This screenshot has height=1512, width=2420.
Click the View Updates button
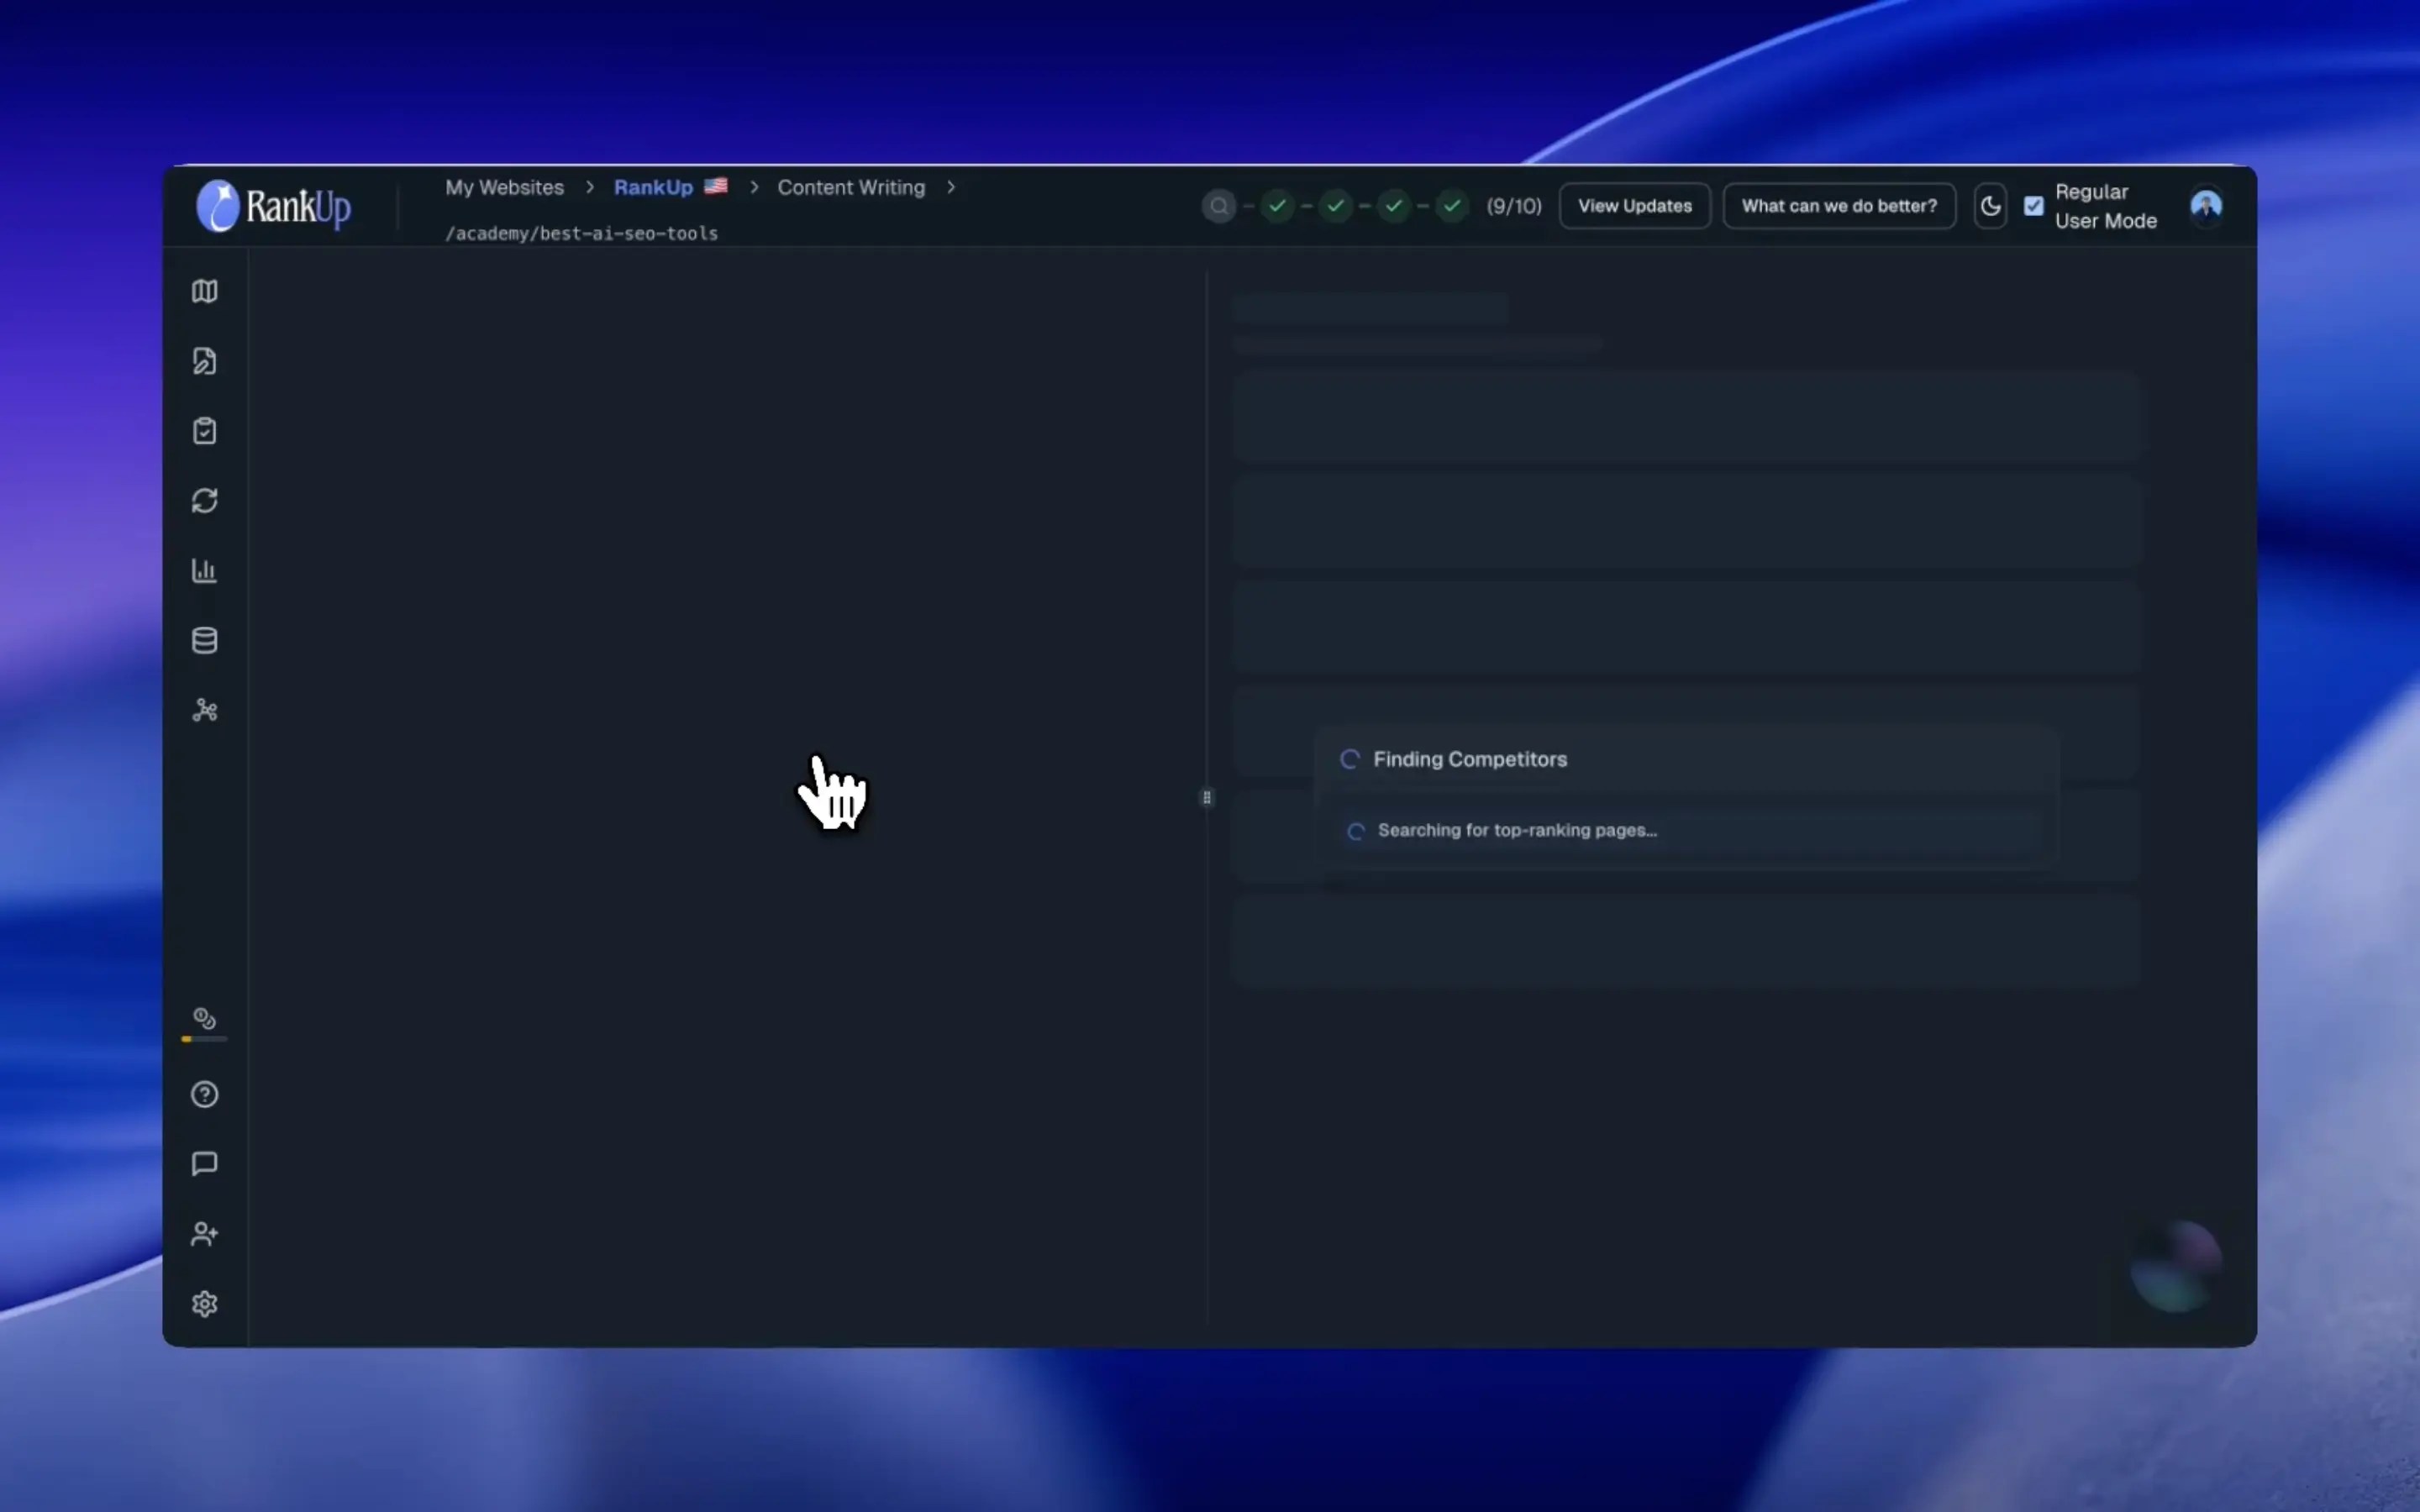1635,206
